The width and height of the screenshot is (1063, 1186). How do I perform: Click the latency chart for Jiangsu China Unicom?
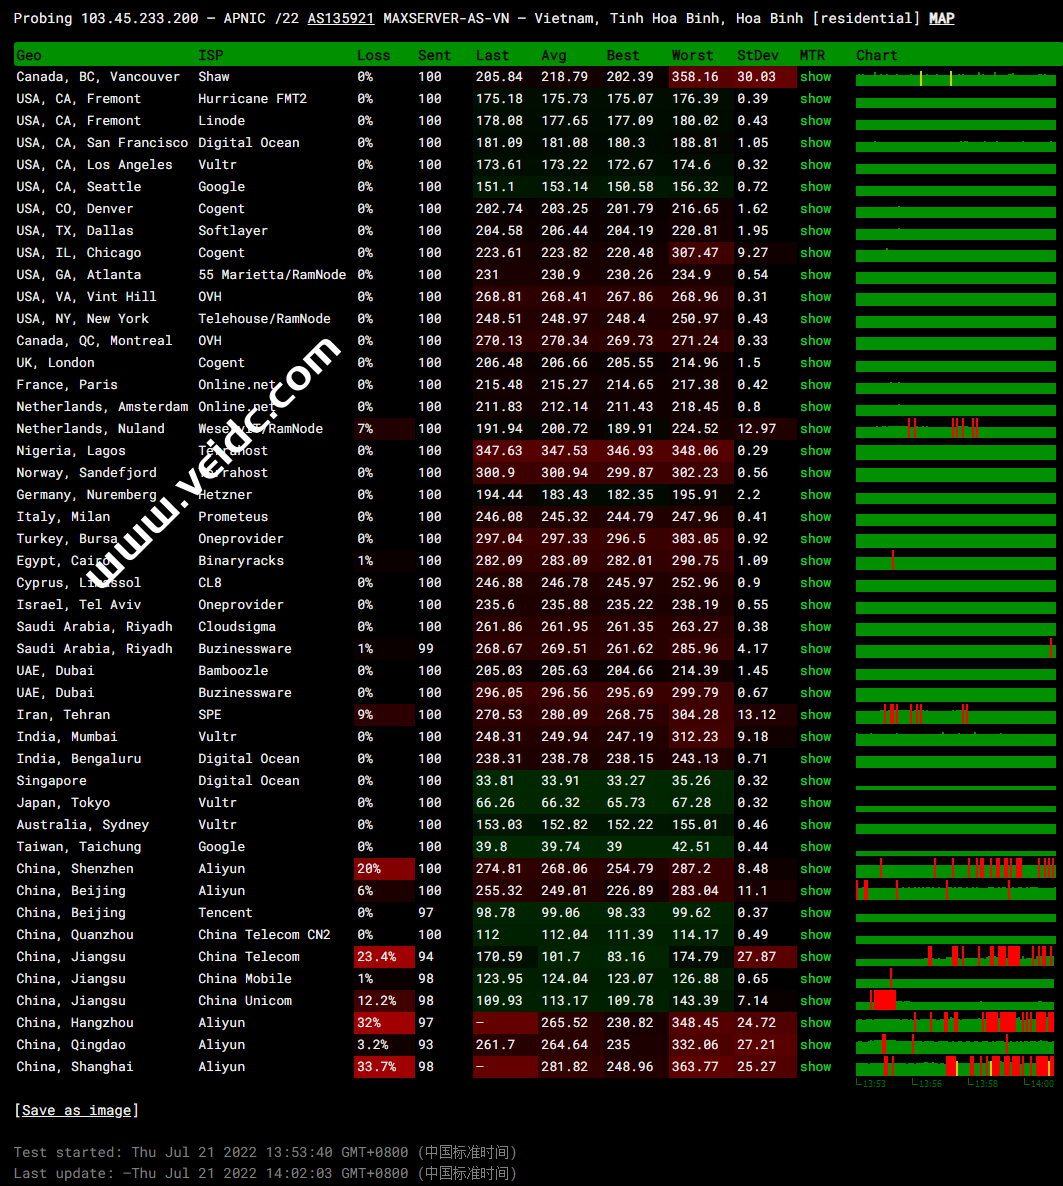point(956,1000)
